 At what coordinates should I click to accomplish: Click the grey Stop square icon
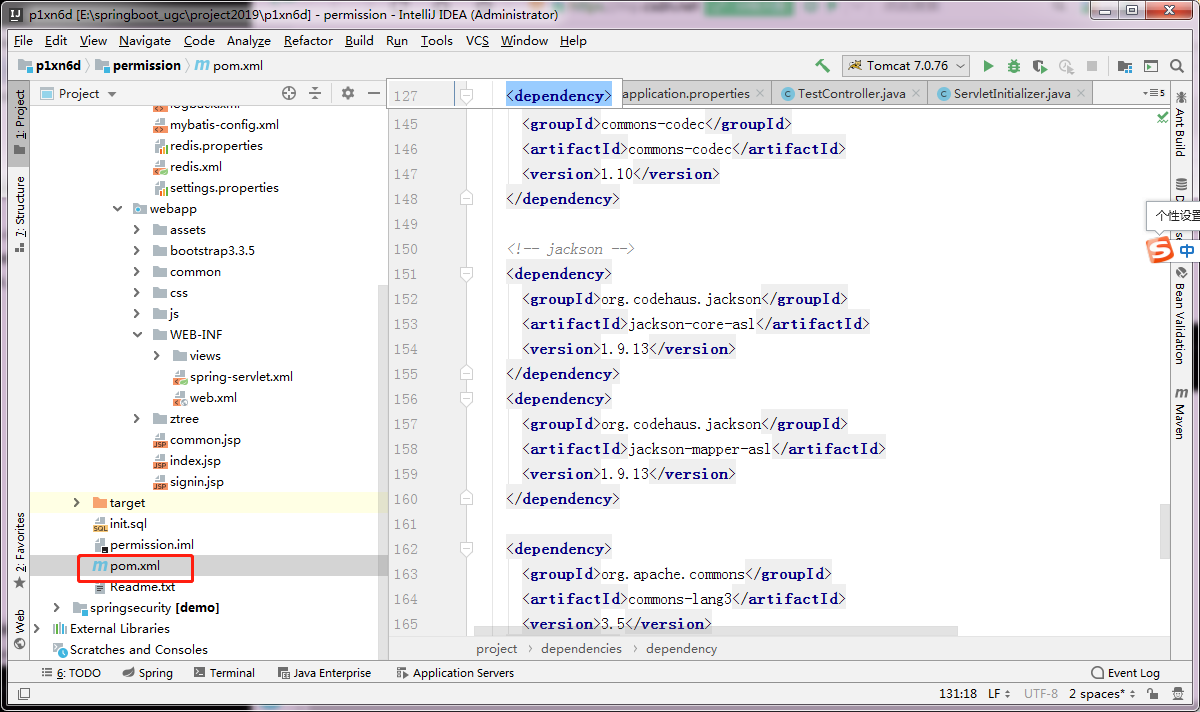coord(1092,66)
